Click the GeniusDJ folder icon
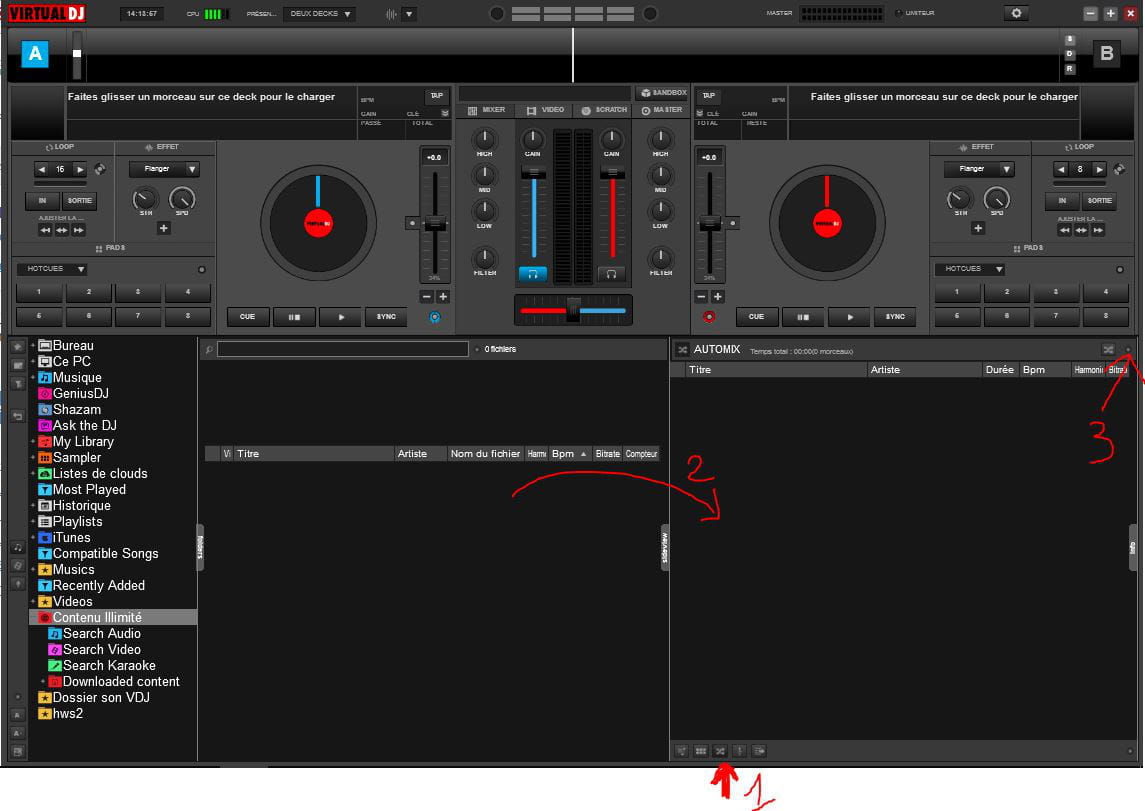 45,393
